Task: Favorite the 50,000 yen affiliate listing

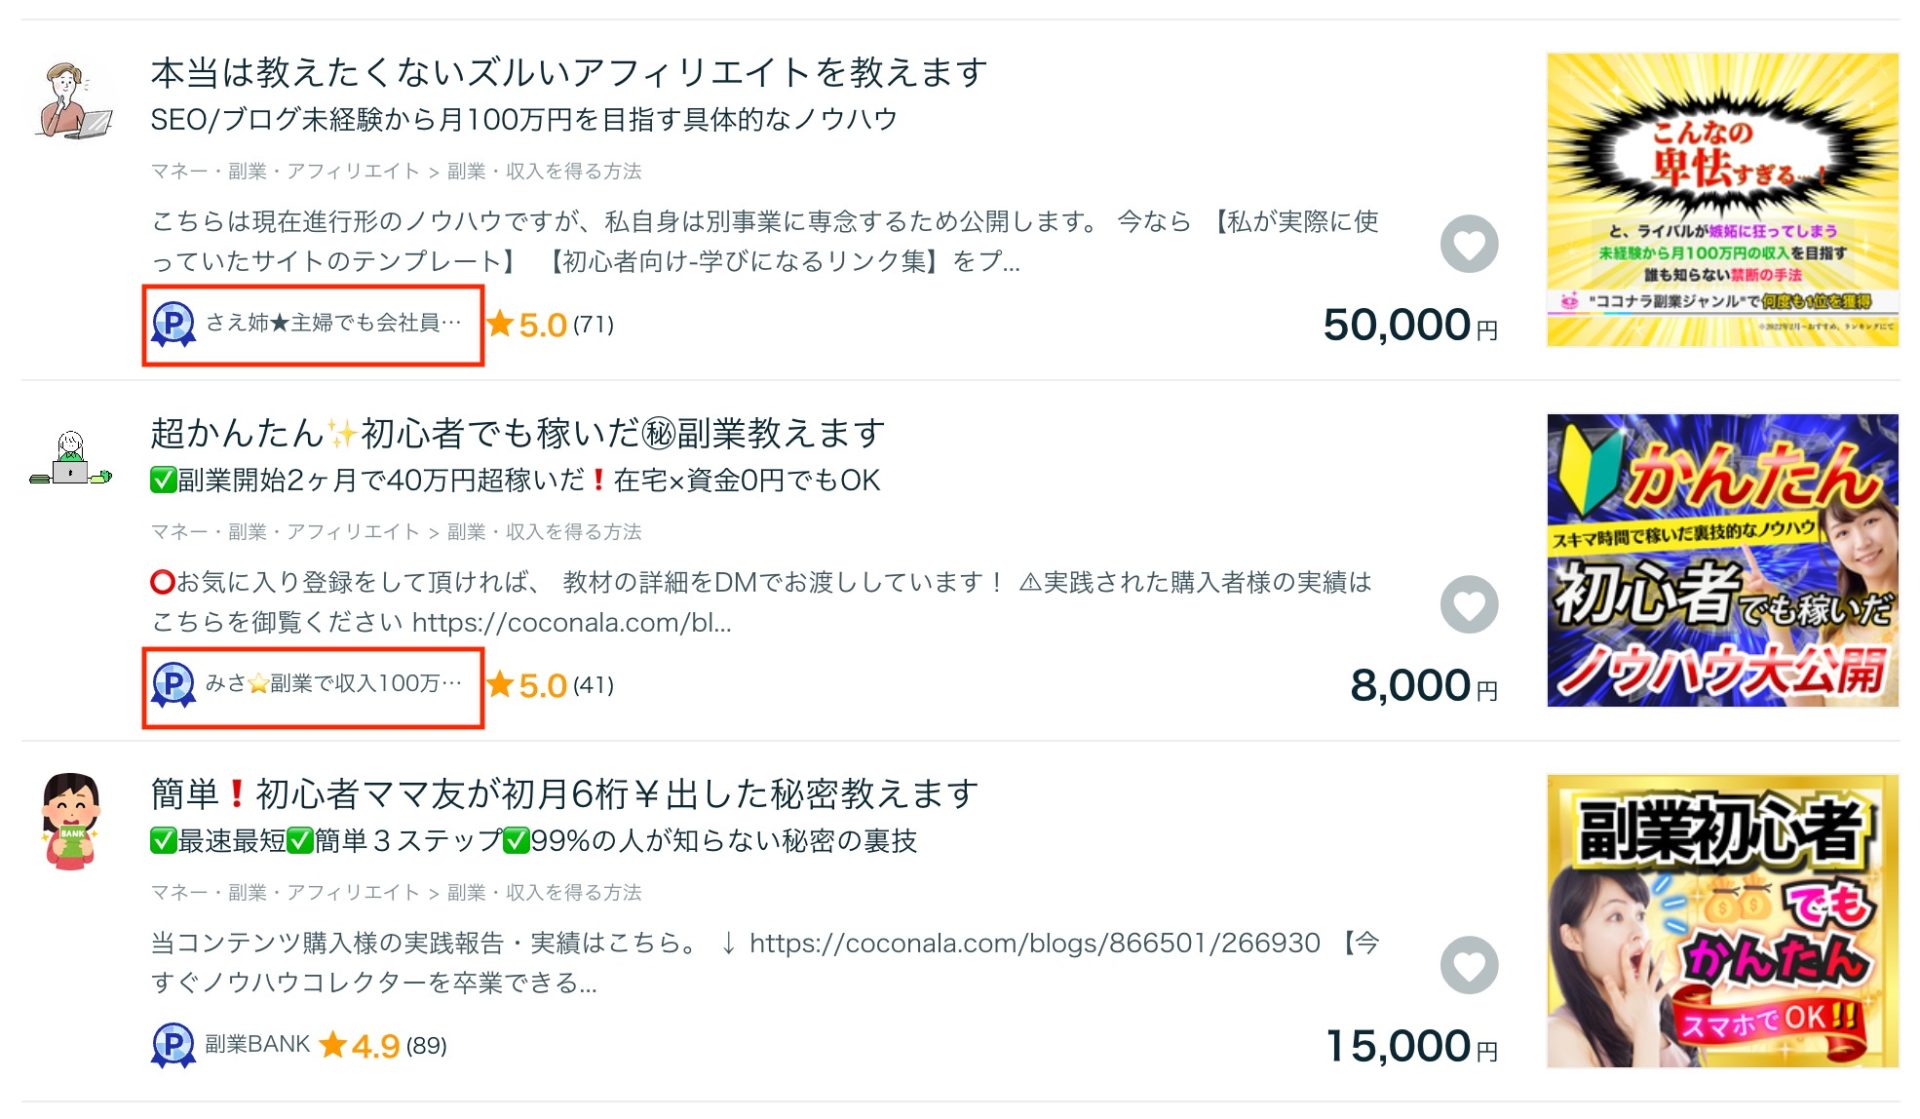Action: (x=1468, y=244)
